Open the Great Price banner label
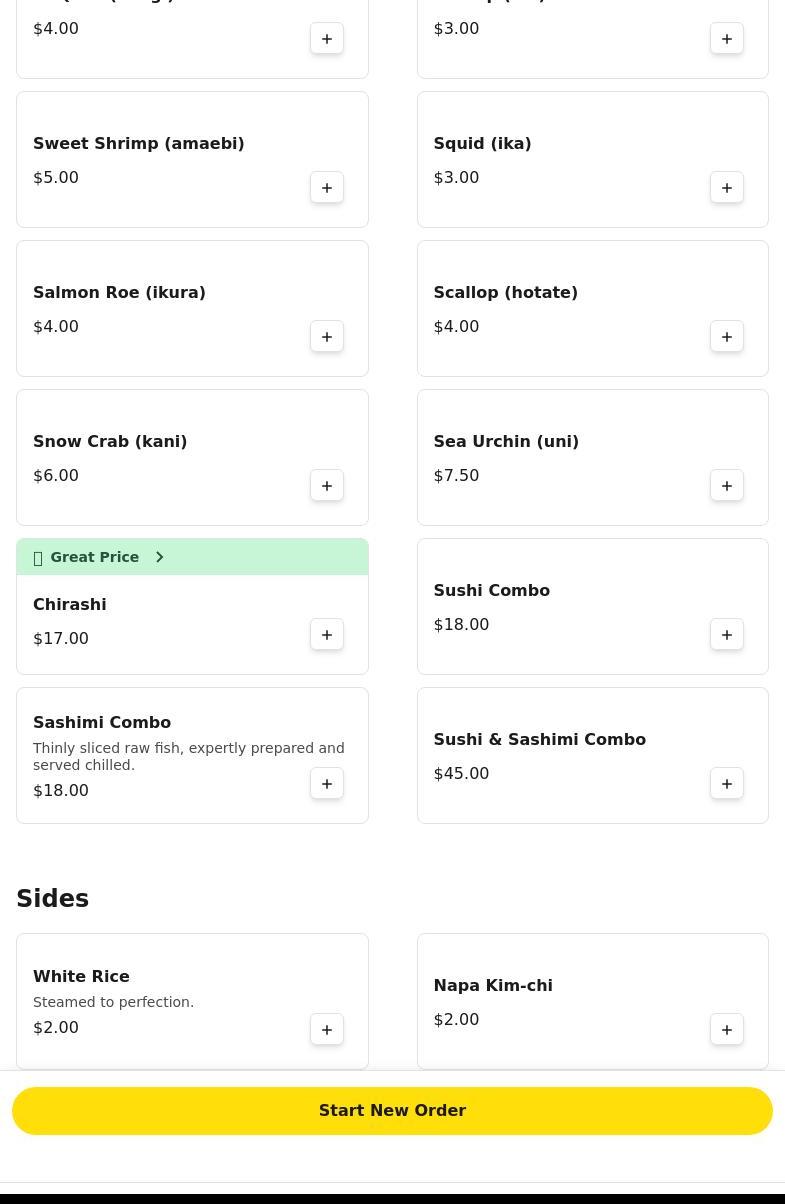The image size is (785, 1204). pyautogui.click(x=94, y=557)
